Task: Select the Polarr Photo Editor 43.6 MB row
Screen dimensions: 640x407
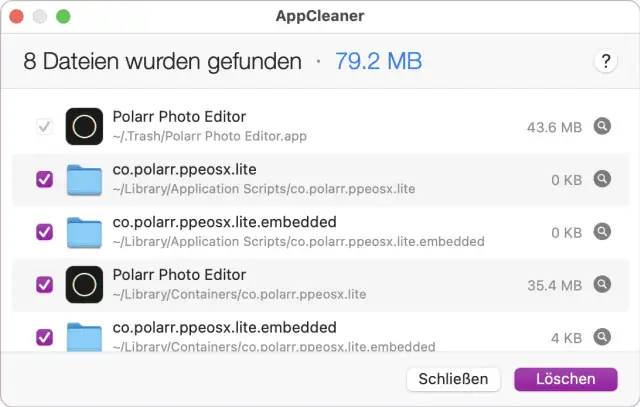Action: coord(320,127)
